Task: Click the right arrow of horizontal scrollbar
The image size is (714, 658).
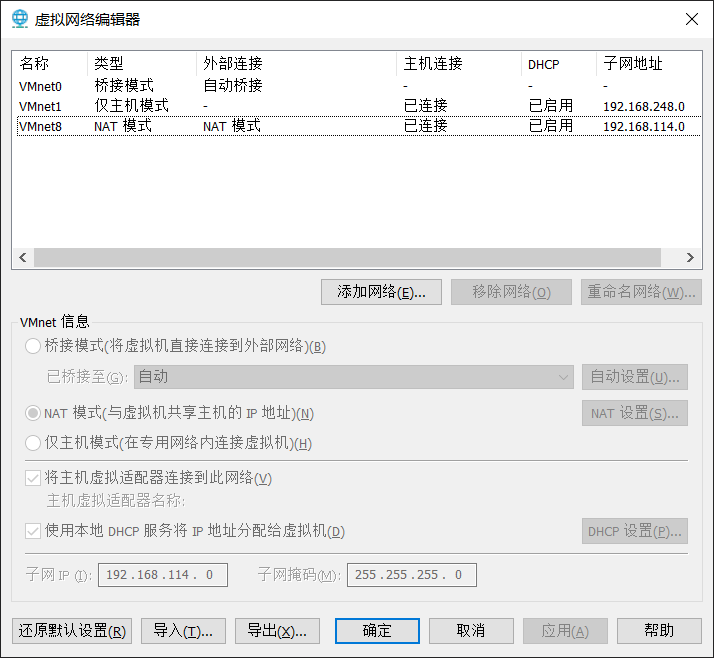Action: [690, 258]
